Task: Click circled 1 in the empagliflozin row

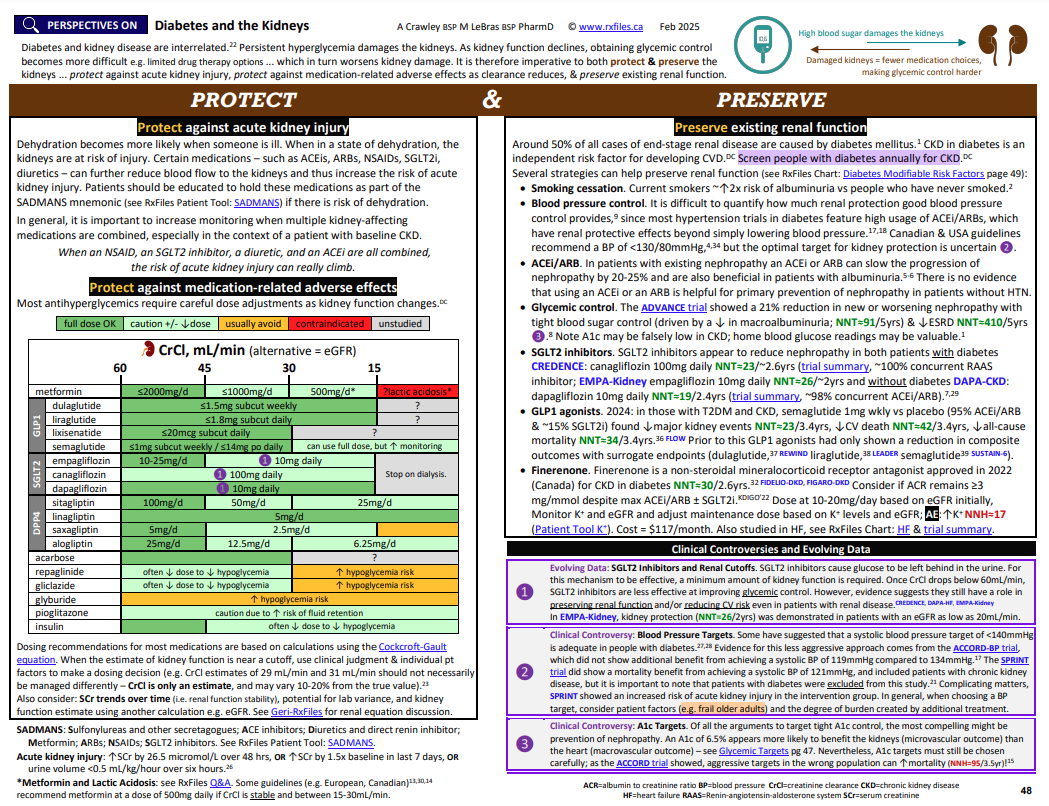Action: 265,461
